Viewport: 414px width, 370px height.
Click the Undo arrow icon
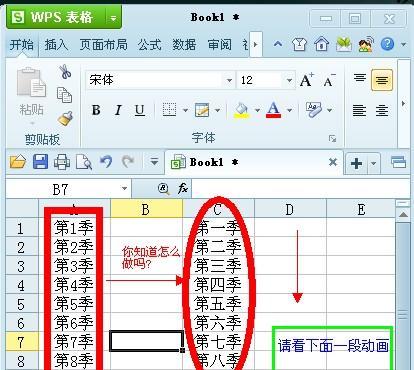point(106,162)
